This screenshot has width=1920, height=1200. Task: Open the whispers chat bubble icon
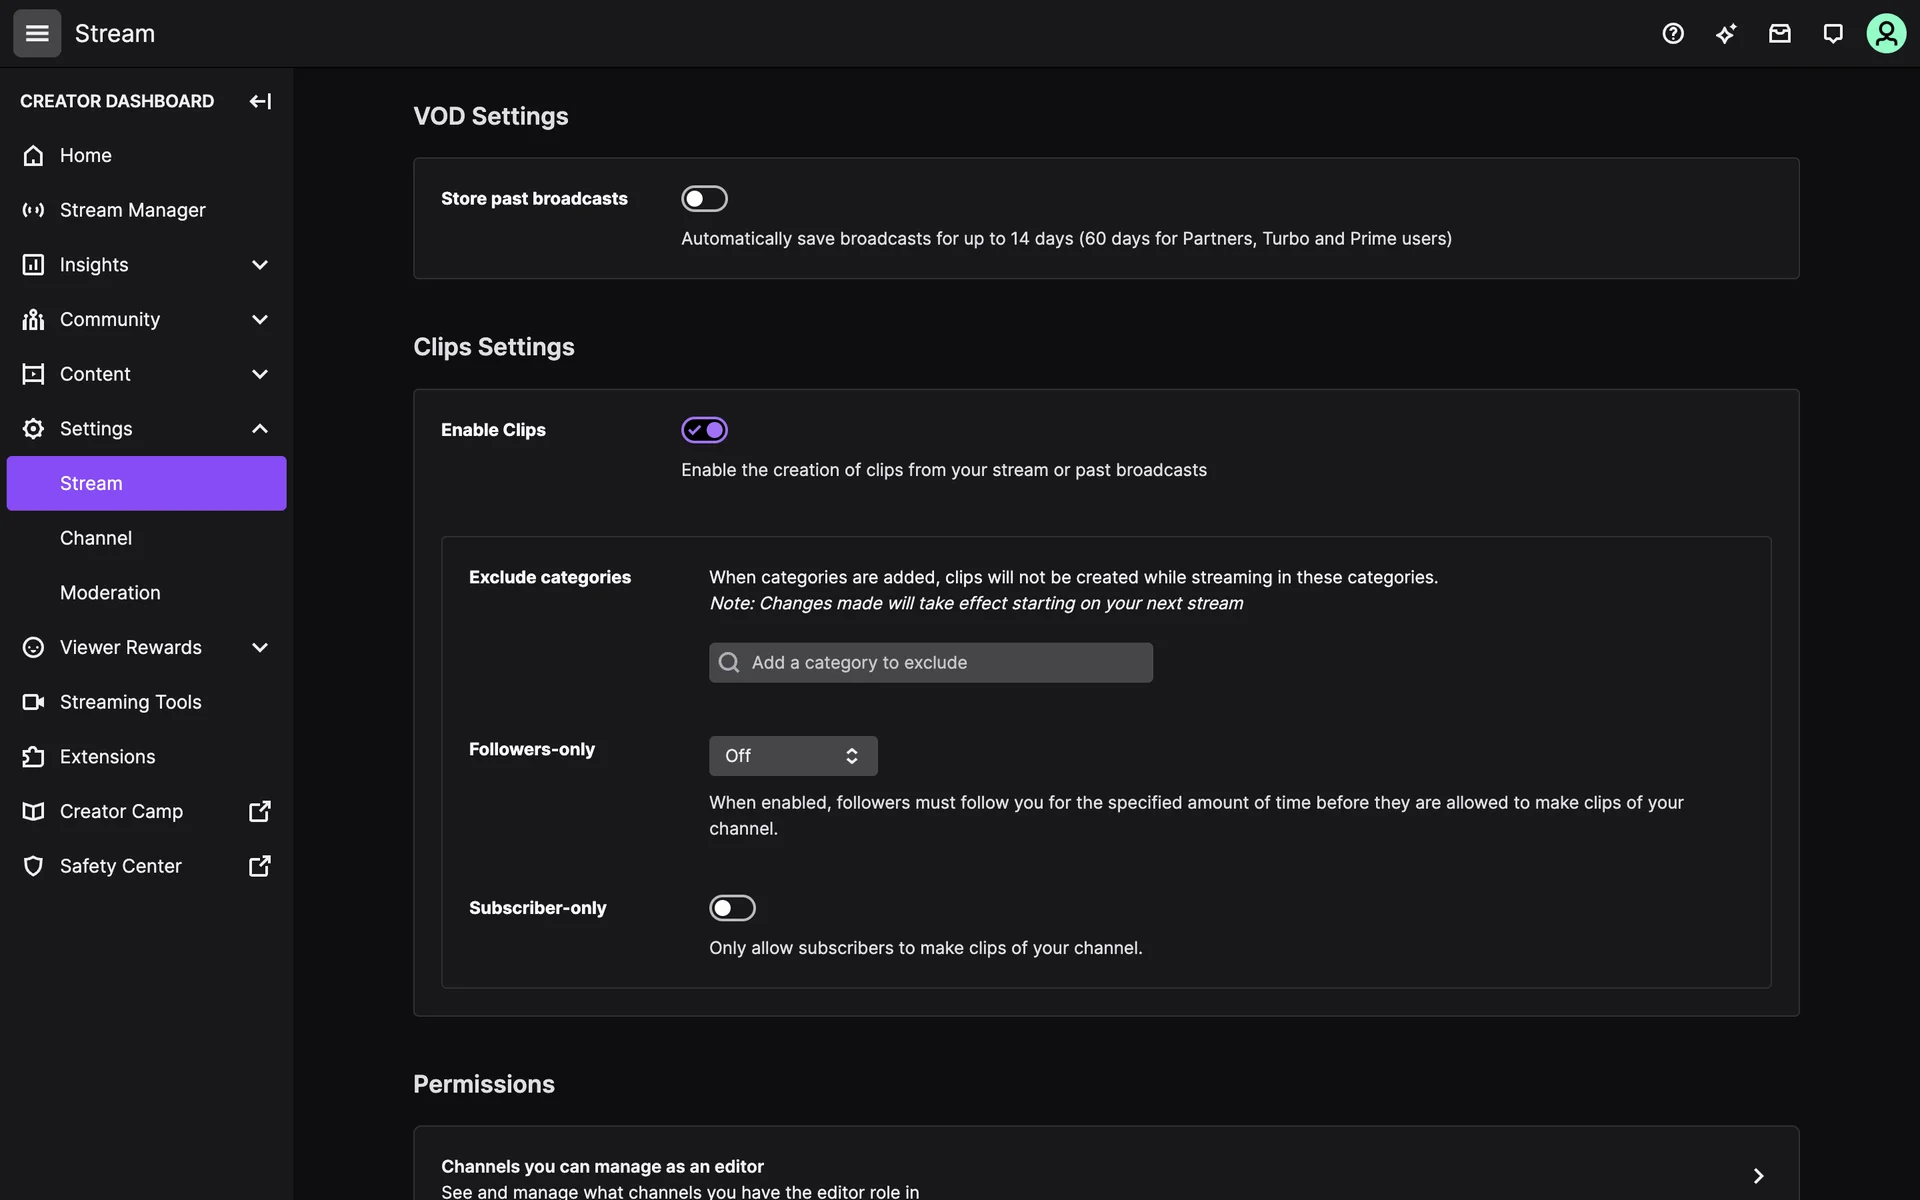[1832, 34]
